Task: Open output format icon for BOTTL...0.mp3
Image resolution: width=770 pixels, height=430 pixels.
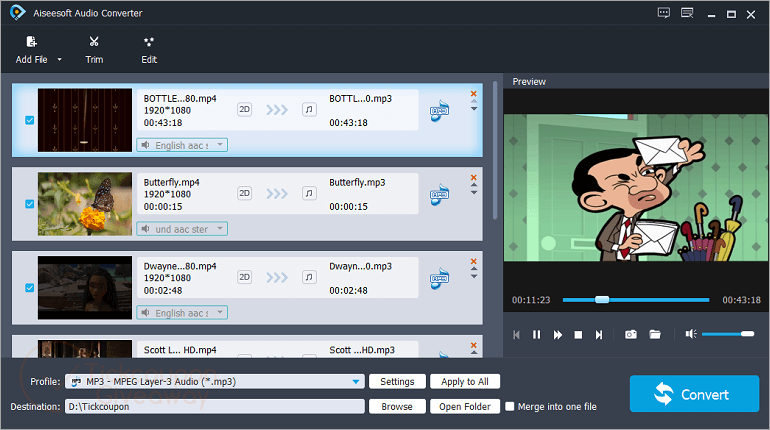Action: 440,111
